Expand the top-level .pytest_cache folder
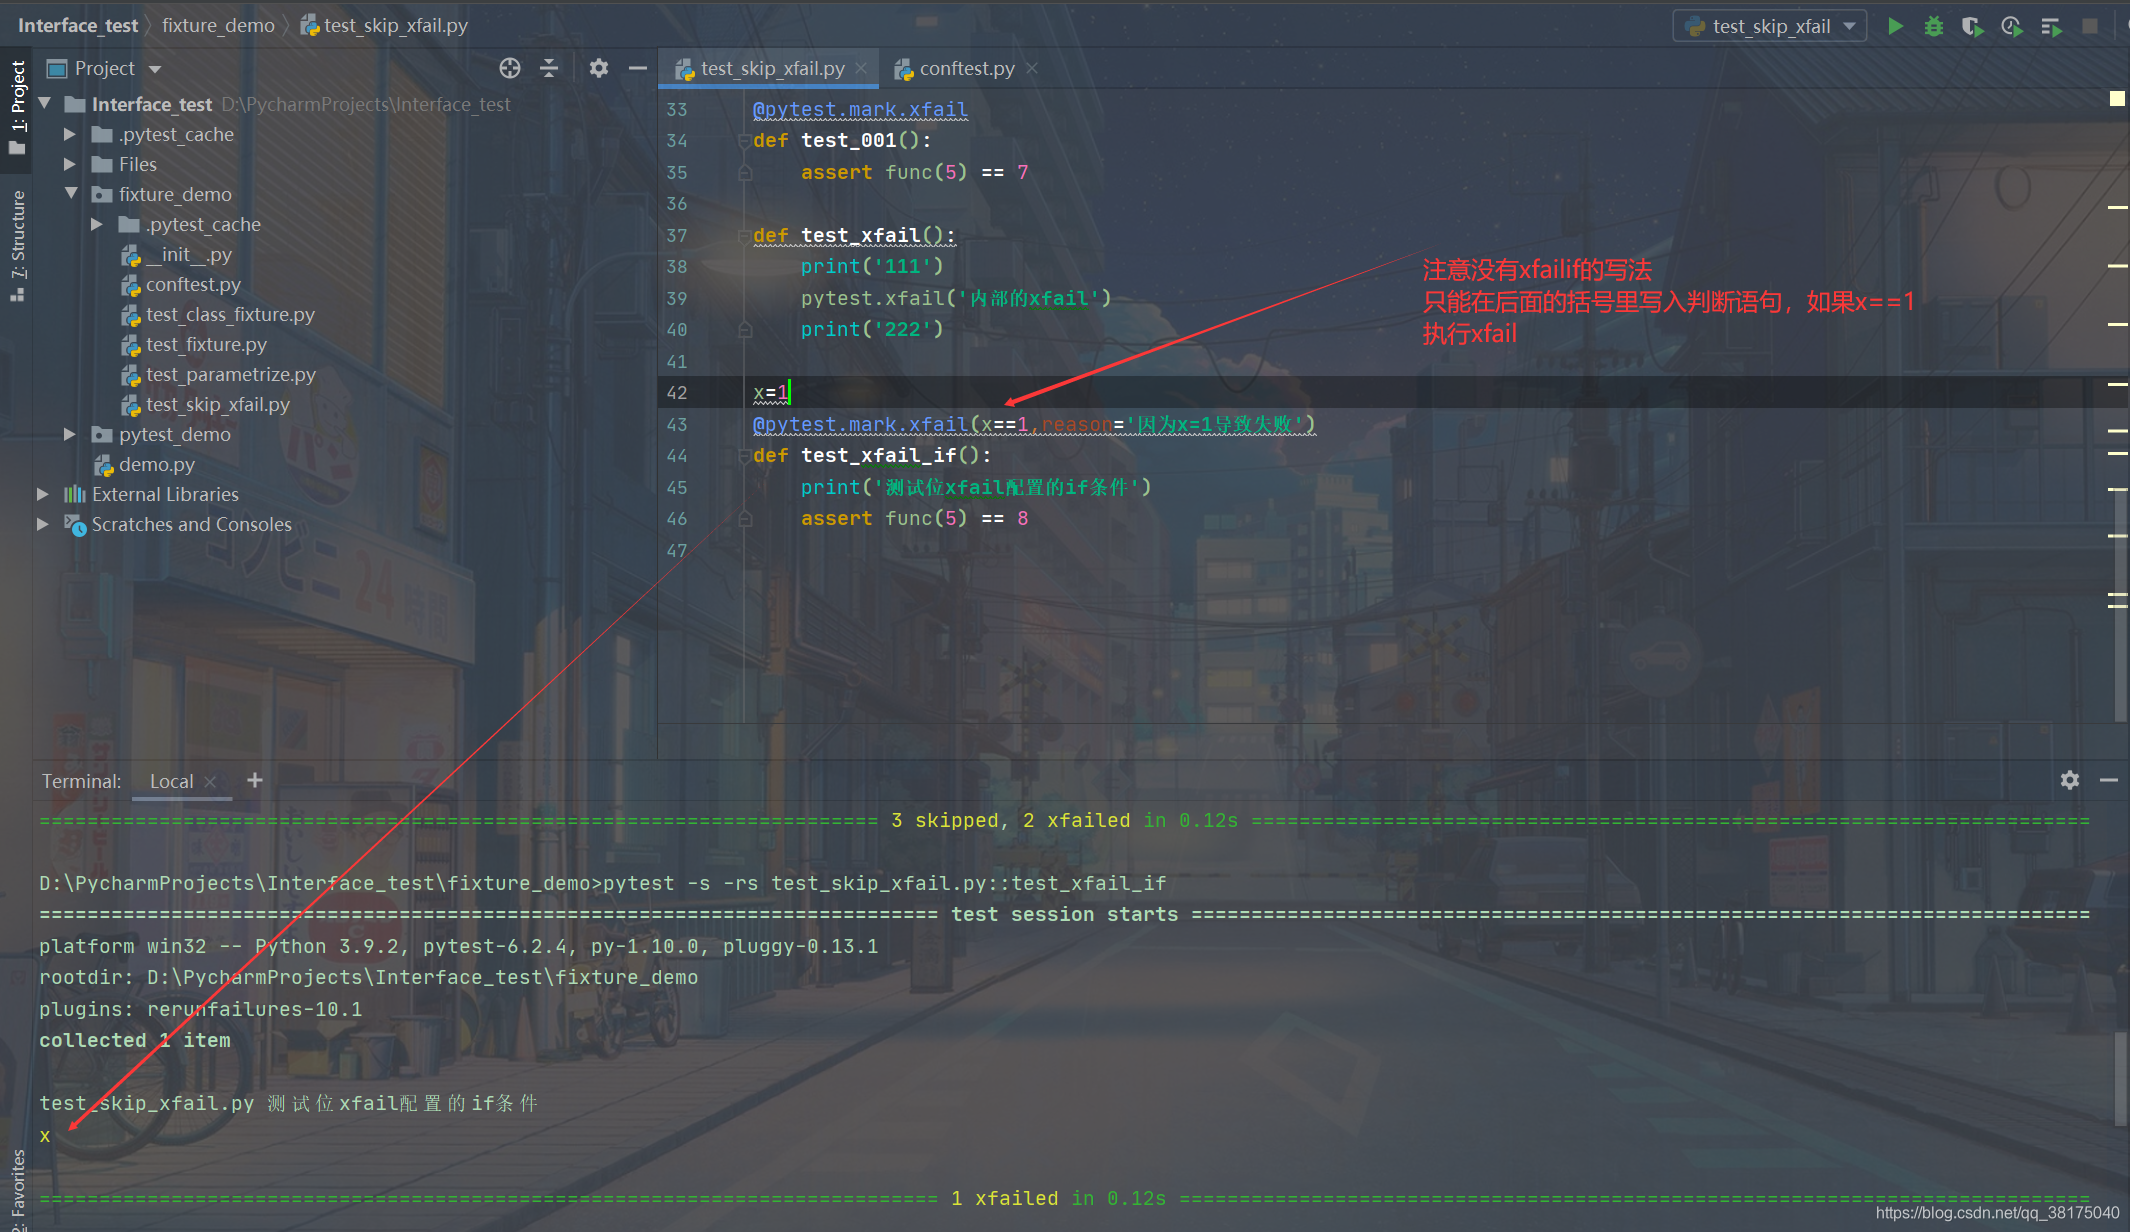Image resolution: width=2130 pixels, height=1232 pixels. pos(70,134)
